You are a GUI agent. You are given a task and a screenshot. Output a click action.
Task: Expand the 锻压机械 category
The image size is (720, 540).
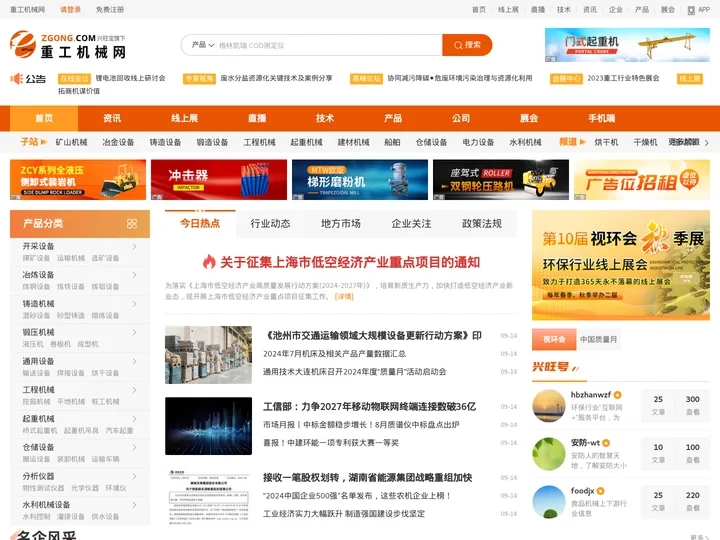coord(135,332)
